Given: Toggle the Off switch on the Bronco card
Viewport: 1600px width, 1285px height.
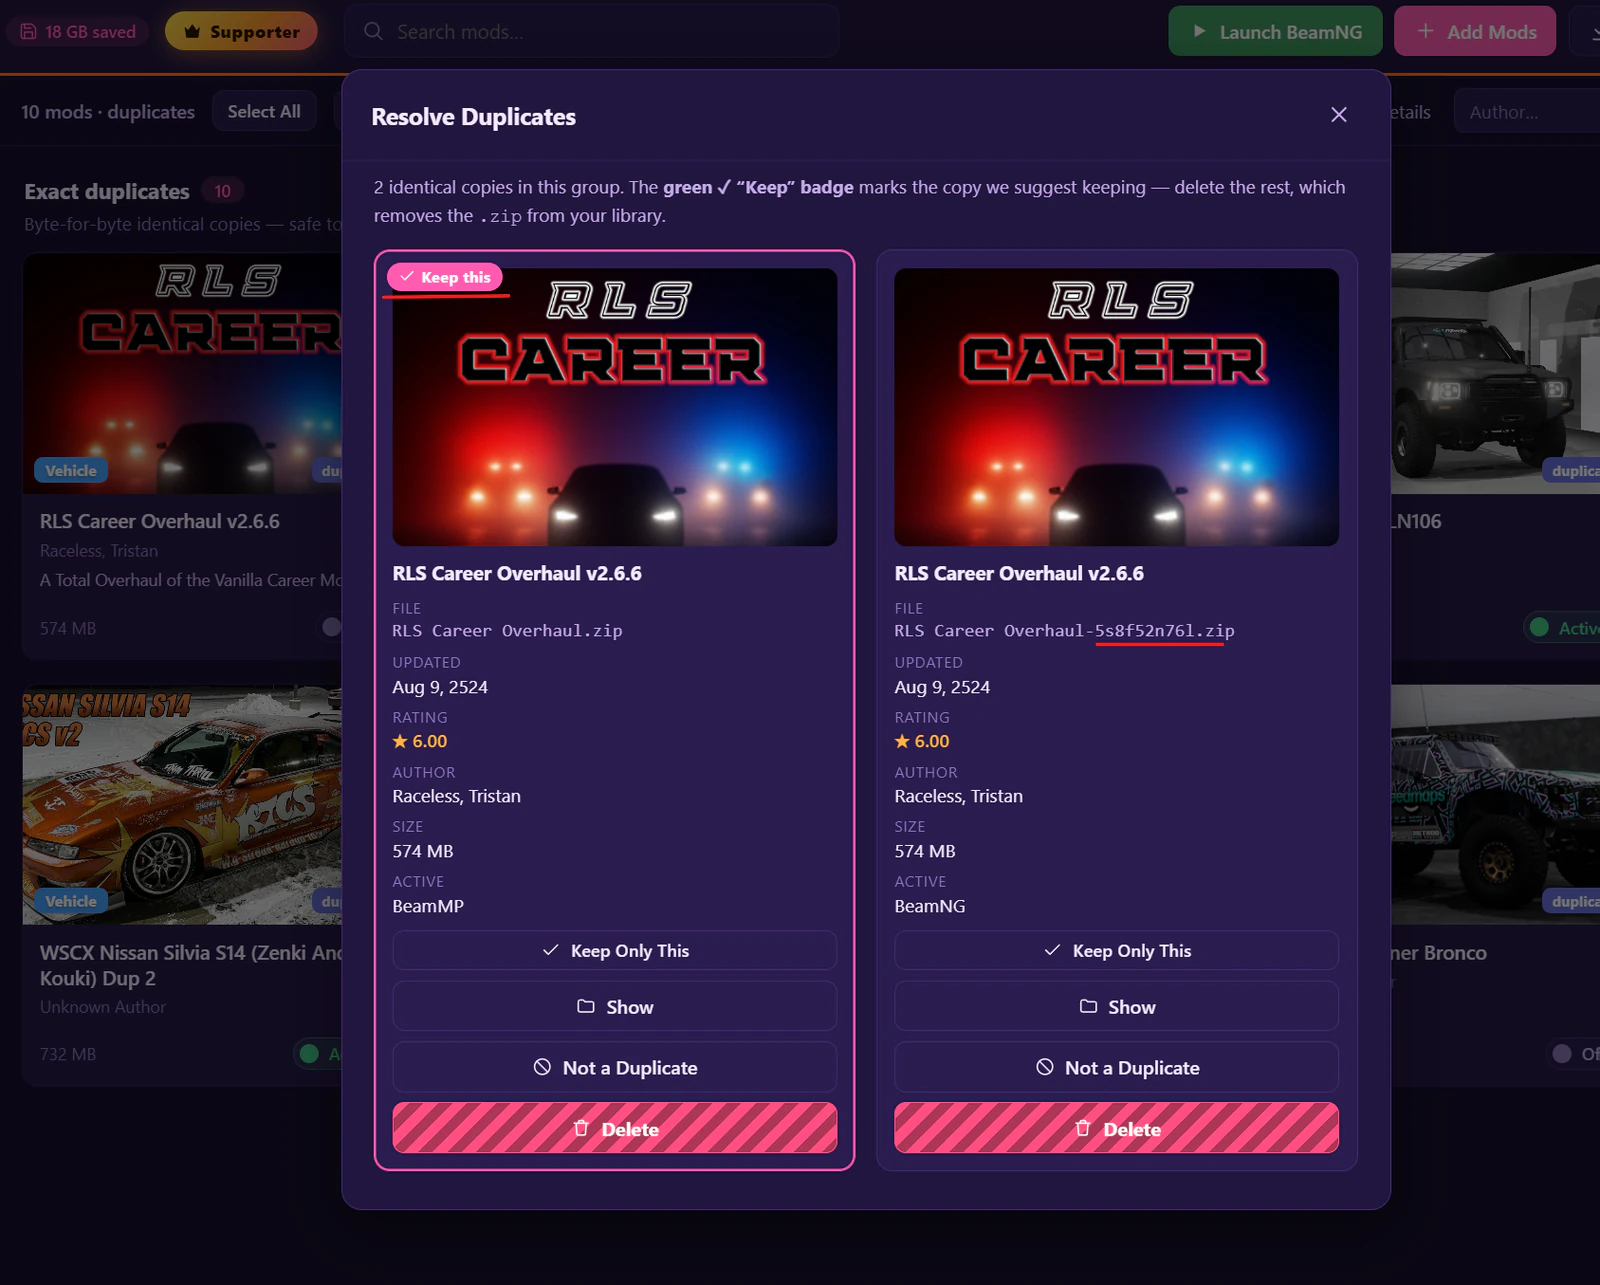Looking at the screenshot, I should click(x=1573, y=1053).
